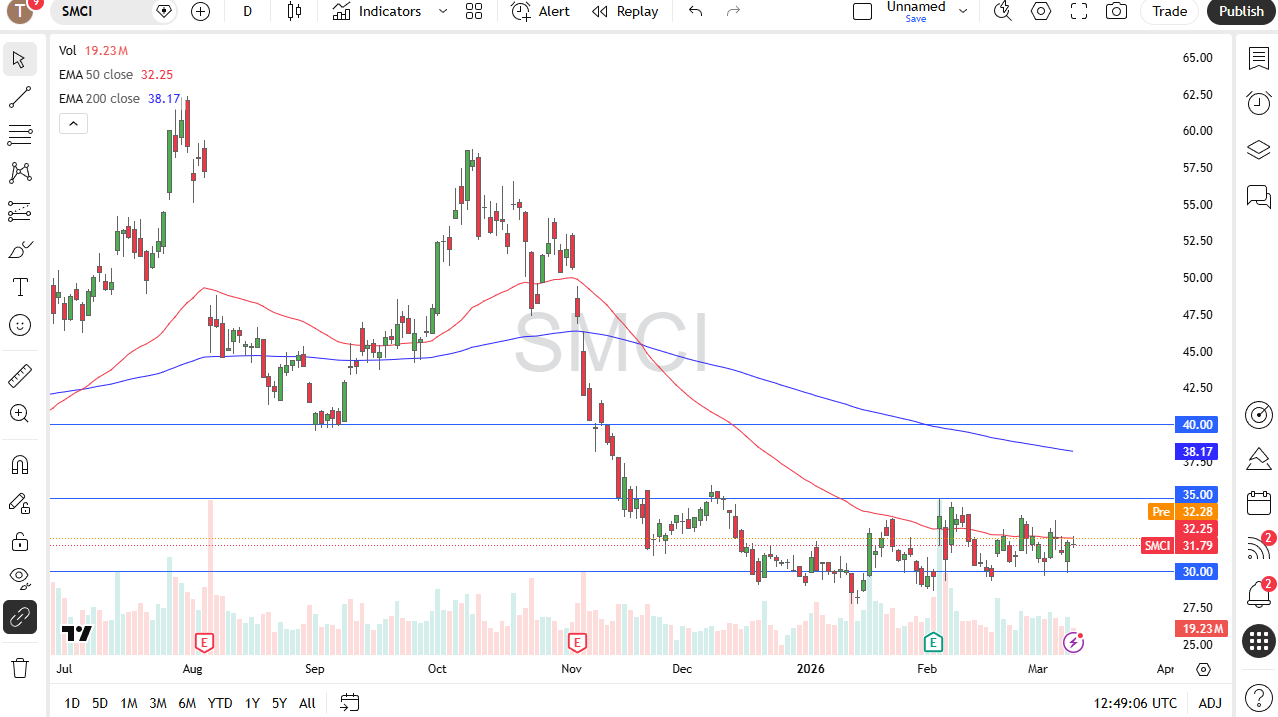Set the range to 1Y

point(252,703)
